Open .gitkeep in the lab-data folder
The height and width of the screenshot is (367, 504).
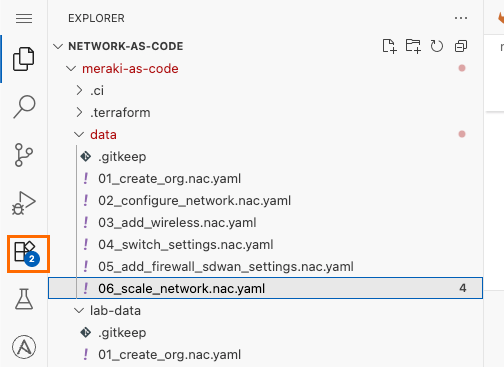pyautogui.click(x=265, y=333)
